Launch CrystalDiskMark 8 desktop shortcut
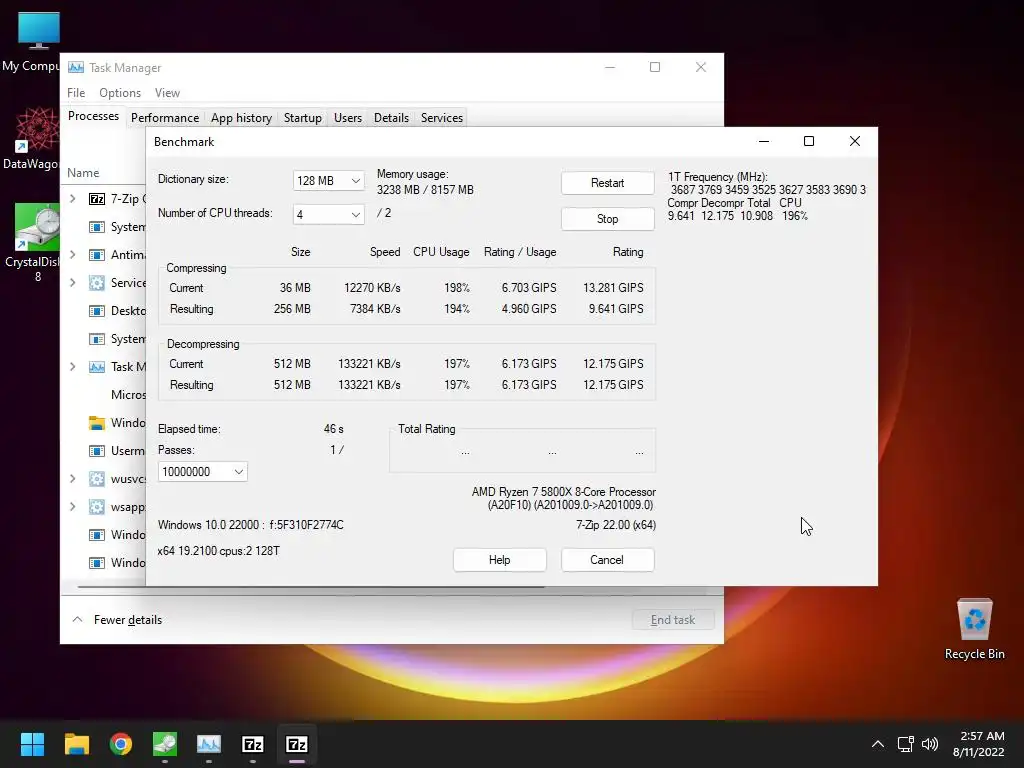 pyautogui.click(x=35, y=242)
